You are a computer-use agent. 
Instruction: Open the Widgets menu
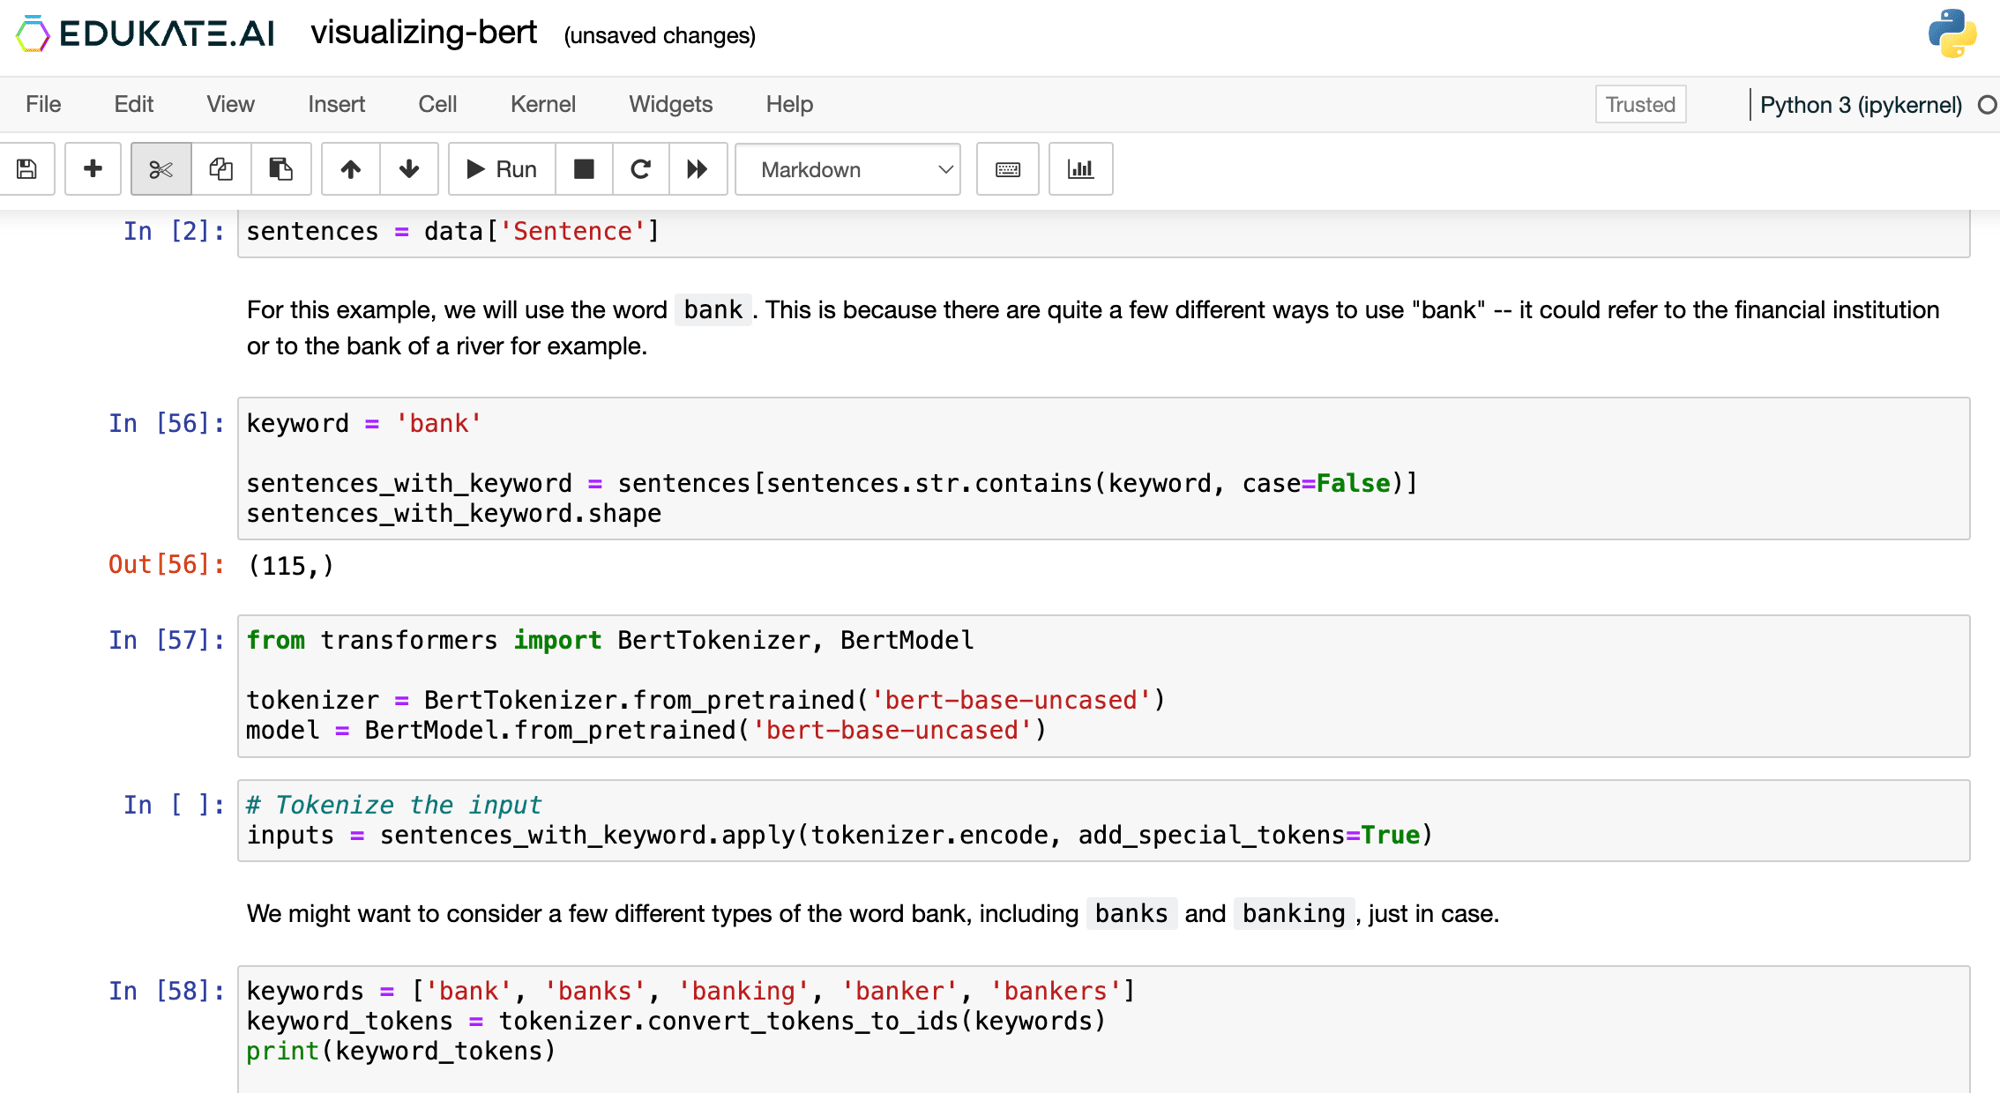[x=670, y=104]
